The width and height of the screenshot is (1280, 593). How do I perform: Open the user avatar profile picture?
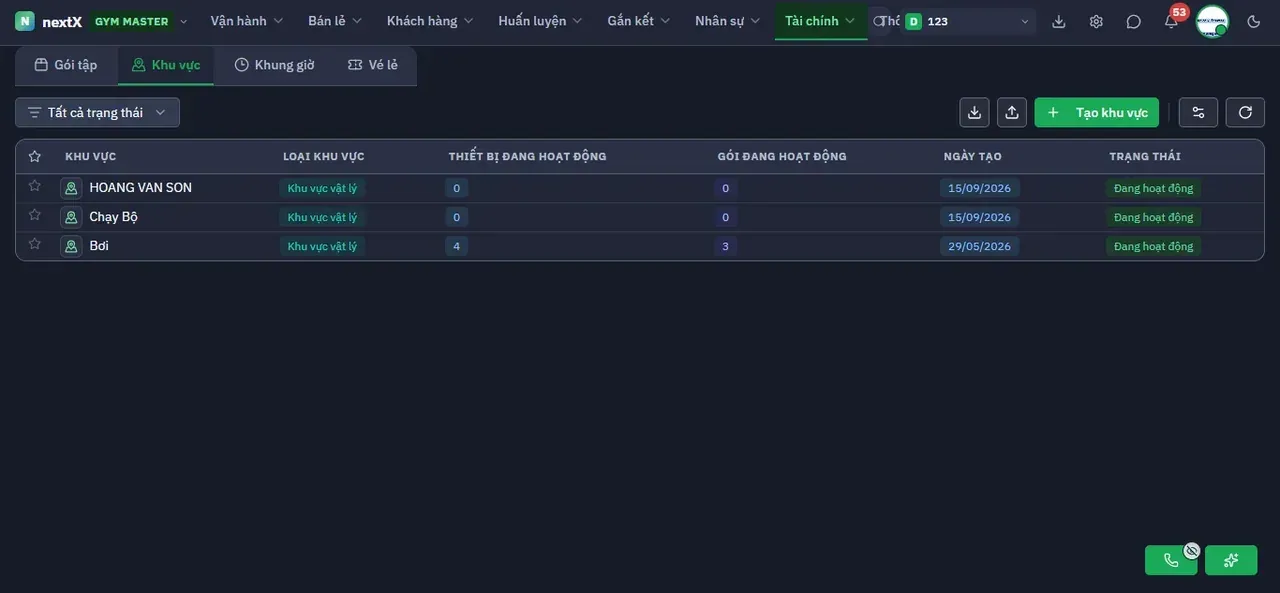click(x=1212, y=21)
